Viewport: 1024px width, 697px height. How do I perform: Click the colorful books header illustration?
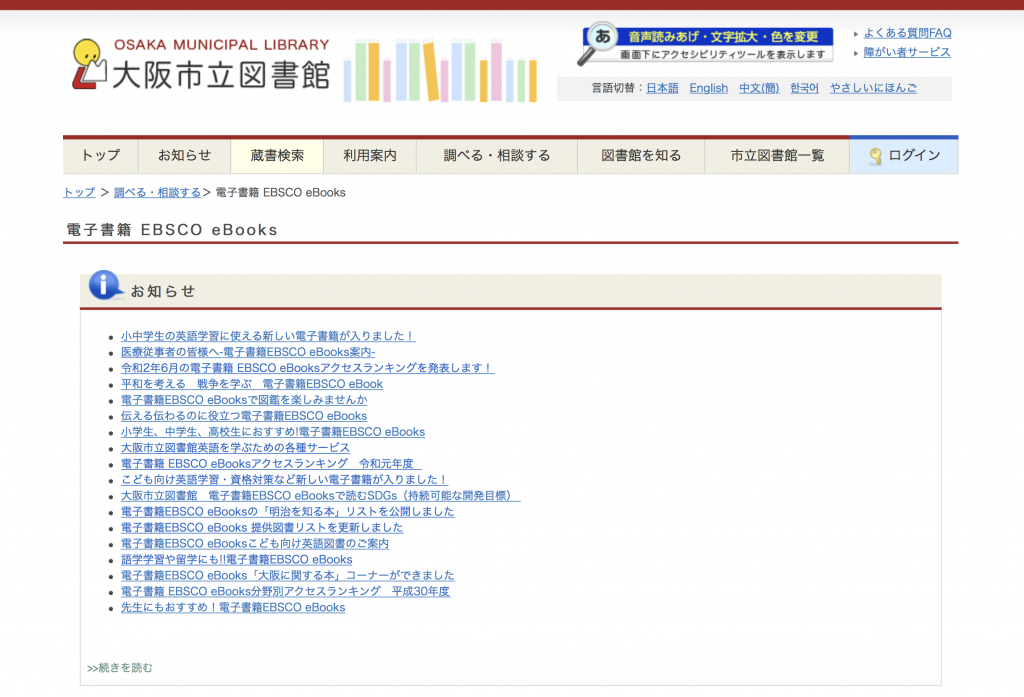440,71
